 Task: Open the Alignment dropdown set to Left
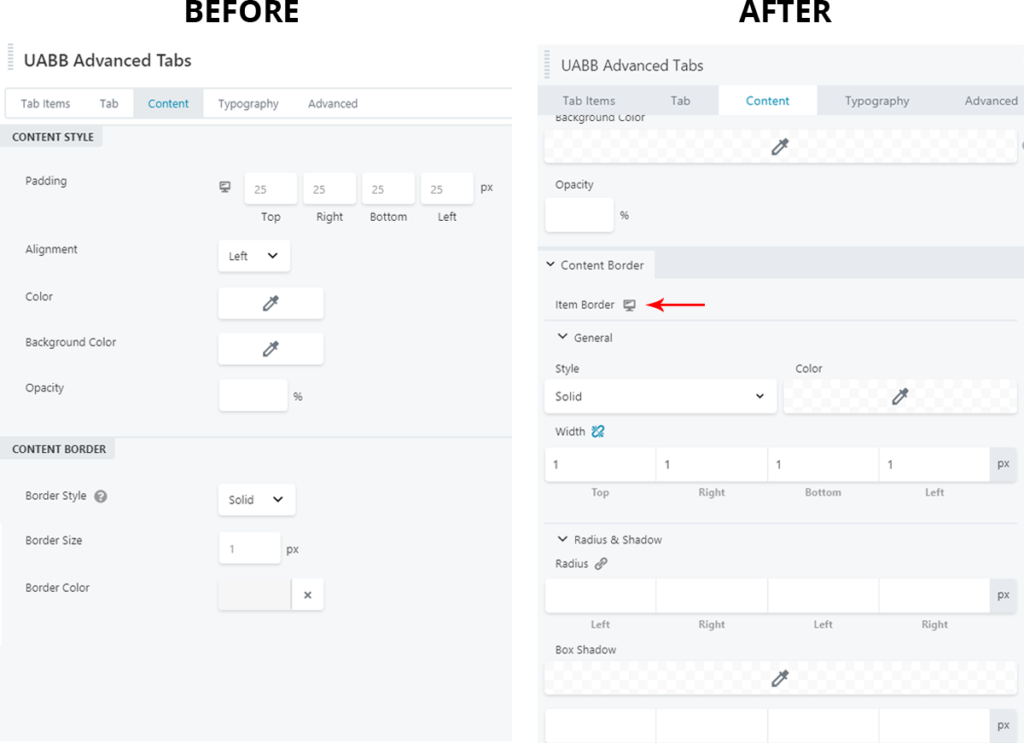click(254, 255)
